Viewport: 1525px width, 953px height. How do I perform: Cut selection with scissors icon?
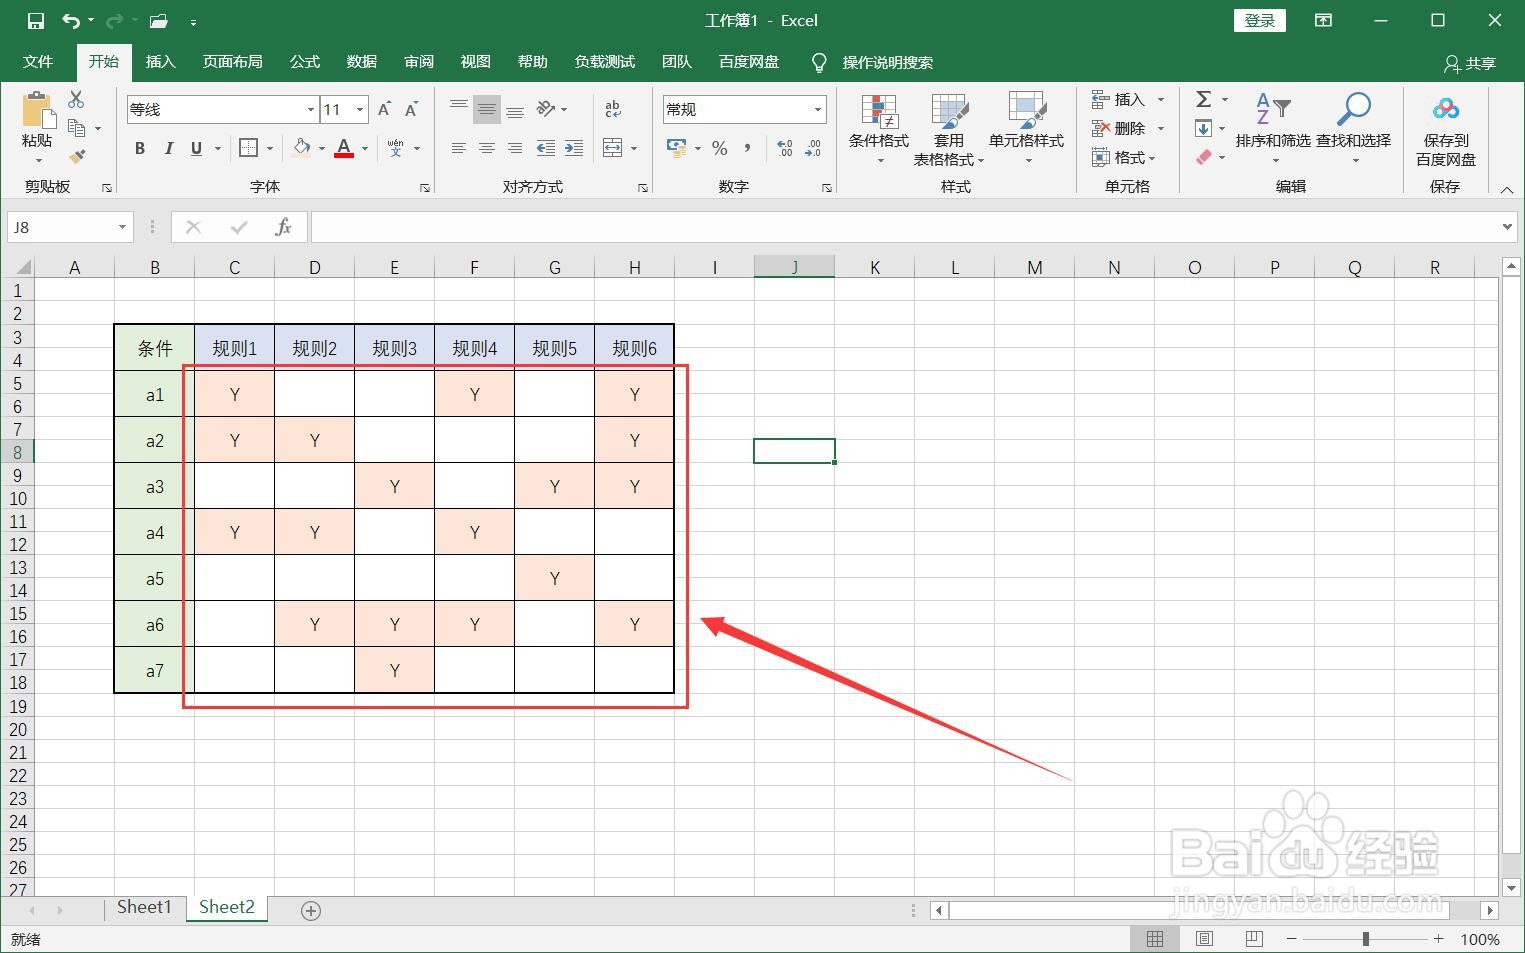pyautogui.click(x=76, y=100)
